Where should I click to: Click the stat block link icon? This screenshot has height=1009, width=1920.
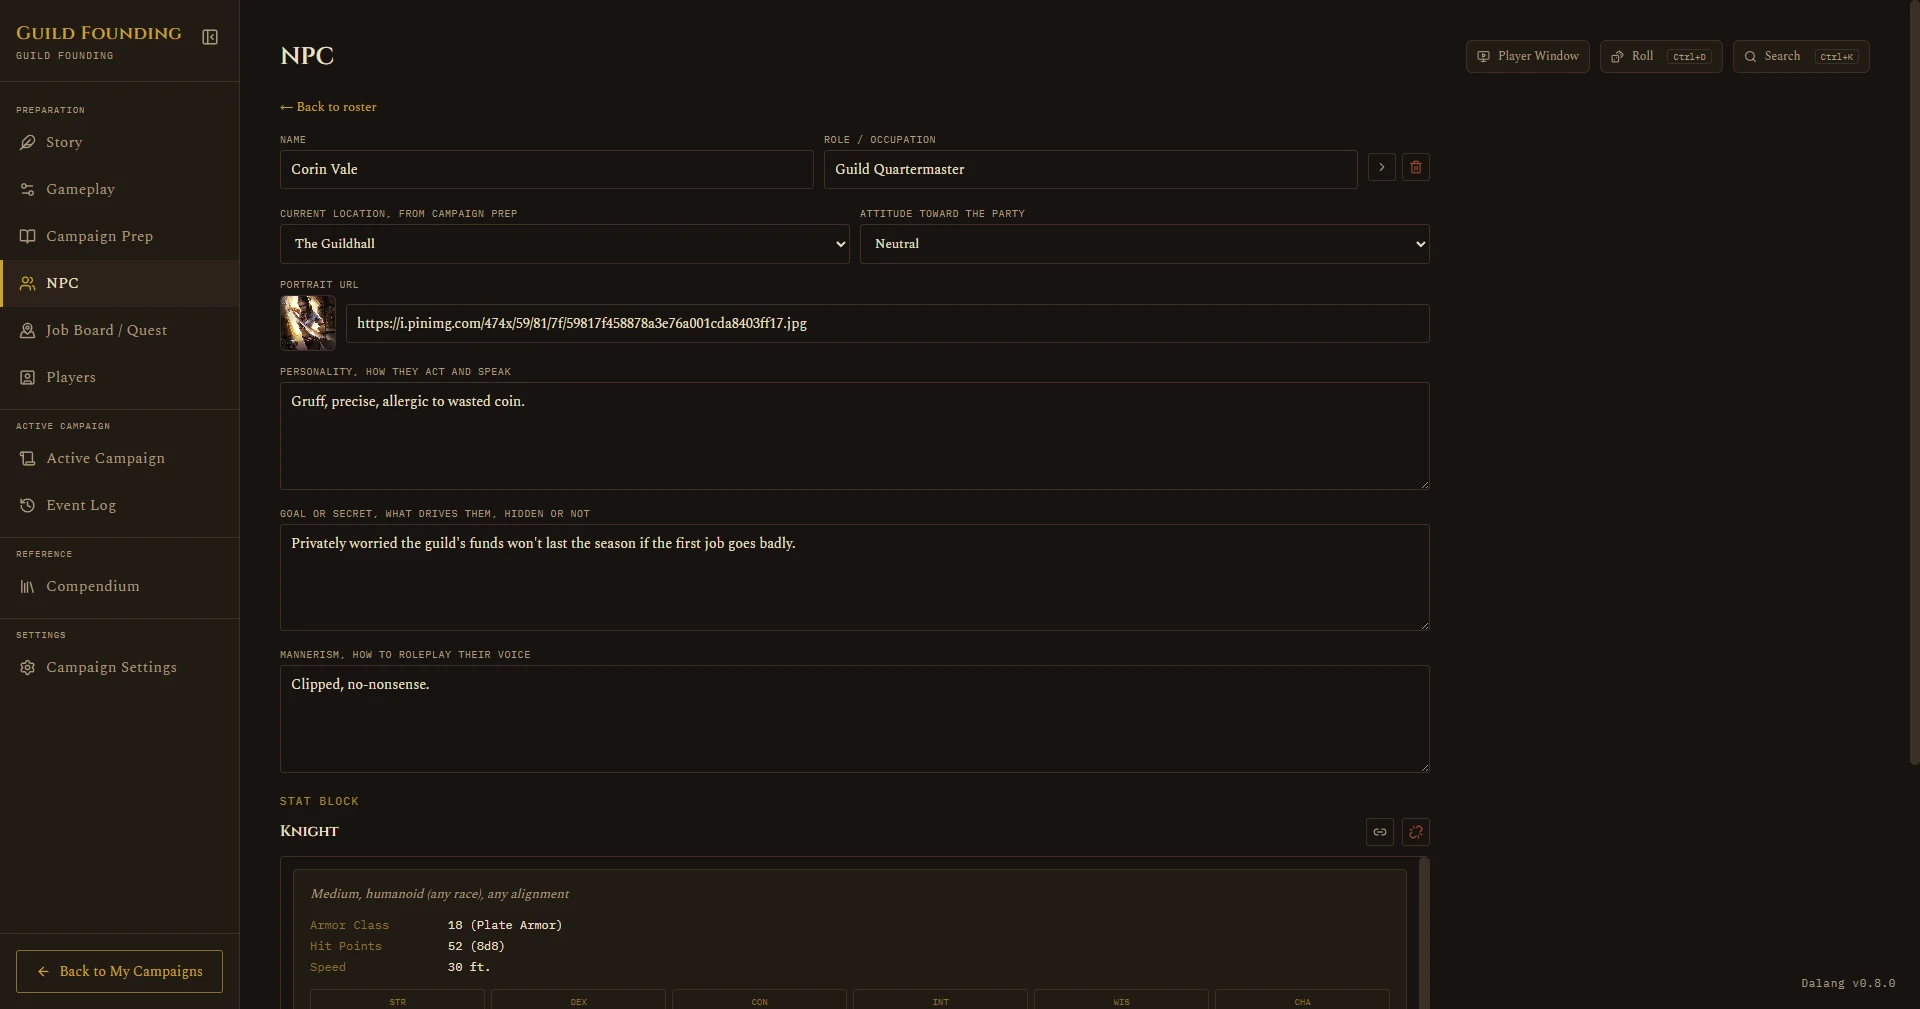pyautogui.click(x=1379, y=832)
